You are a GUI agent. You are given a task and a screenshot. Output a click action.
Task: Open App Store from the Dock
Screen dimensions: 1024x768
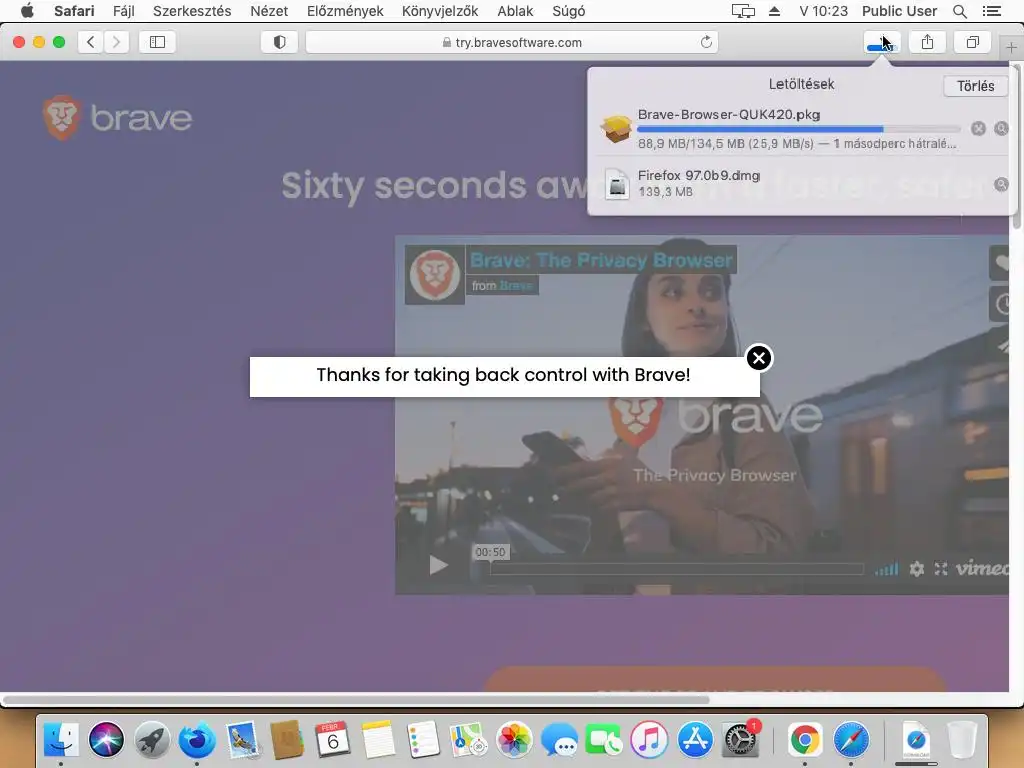(695, 740)
